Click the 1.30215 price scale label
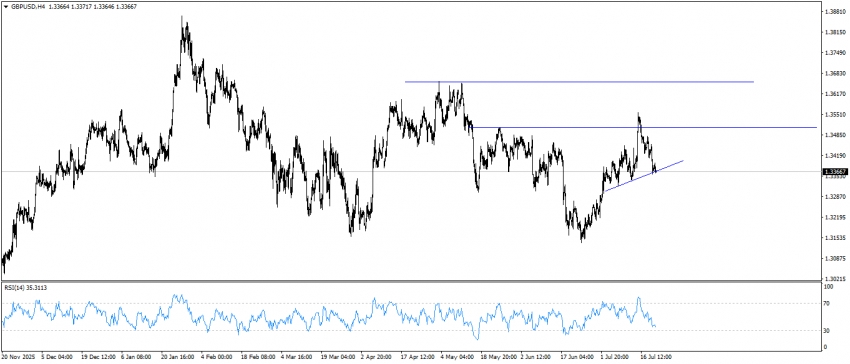Viewport: 850px width, 364px height. click(x=835, y=278)
